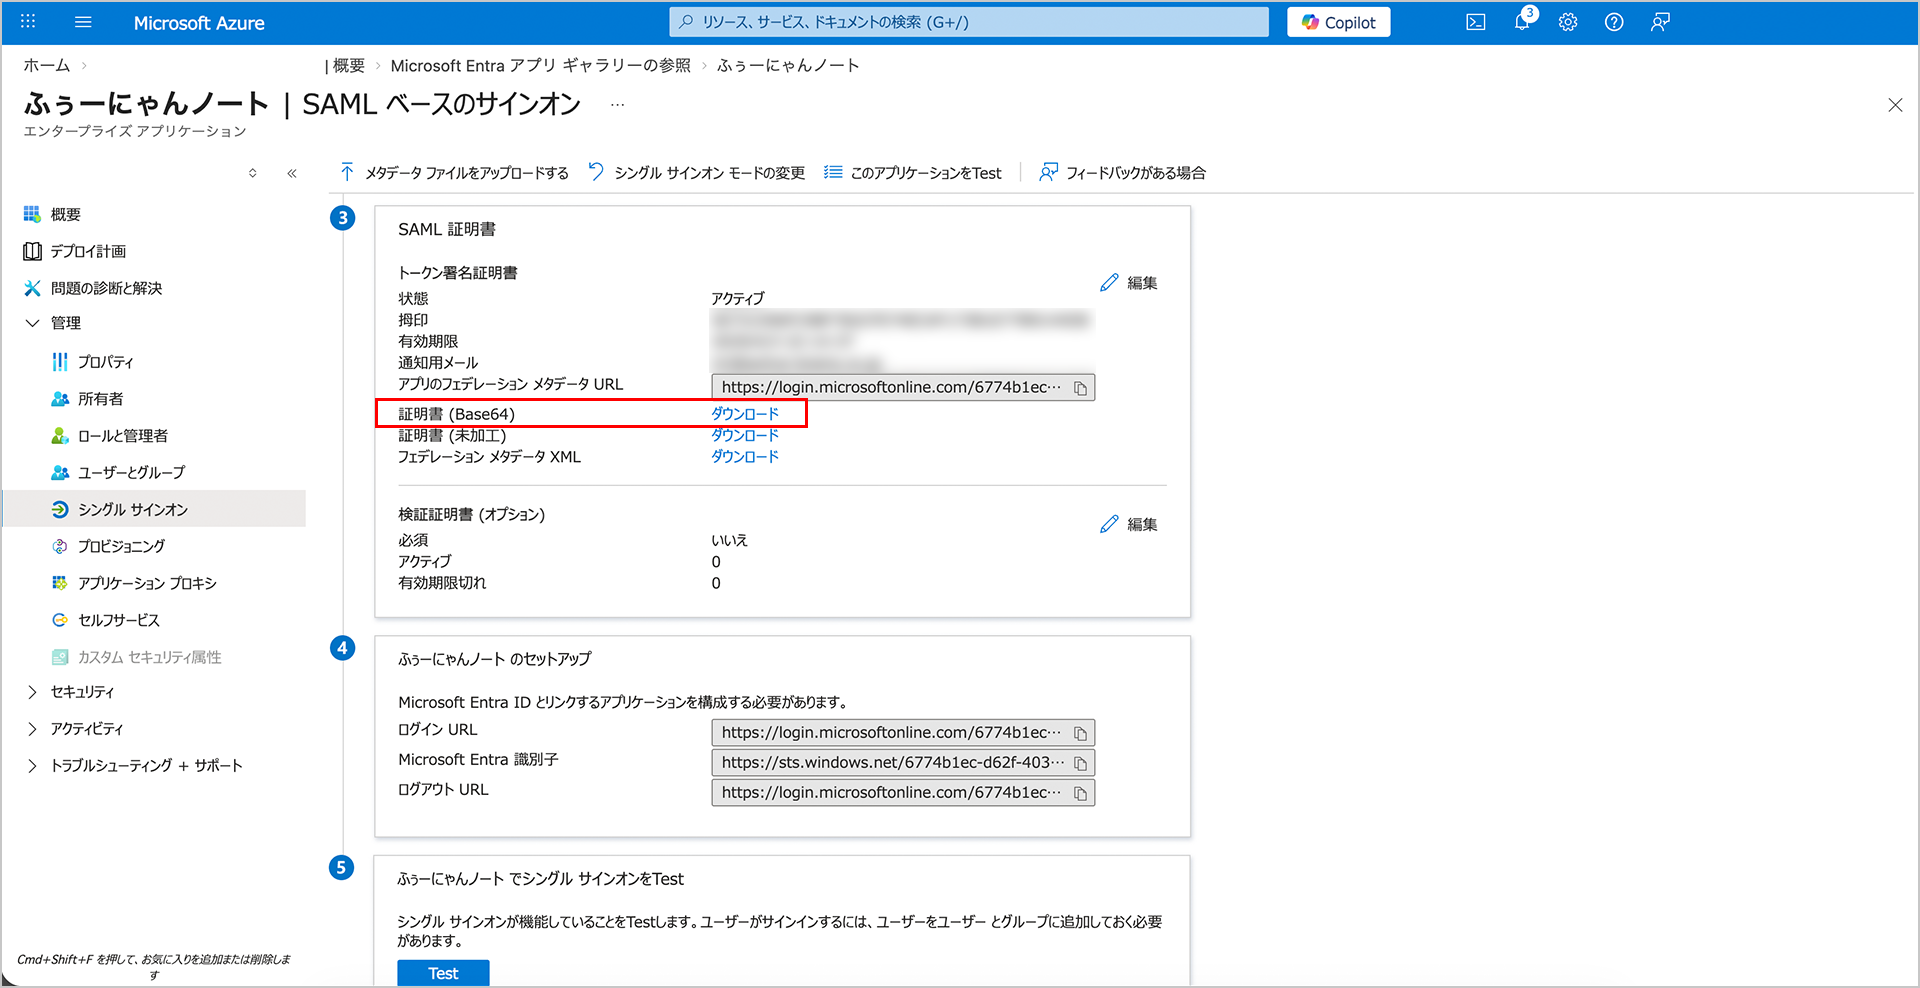
Task: Open プロビジョニング in the sidebar
Action: pyautogui.click(x=121, y=546)
